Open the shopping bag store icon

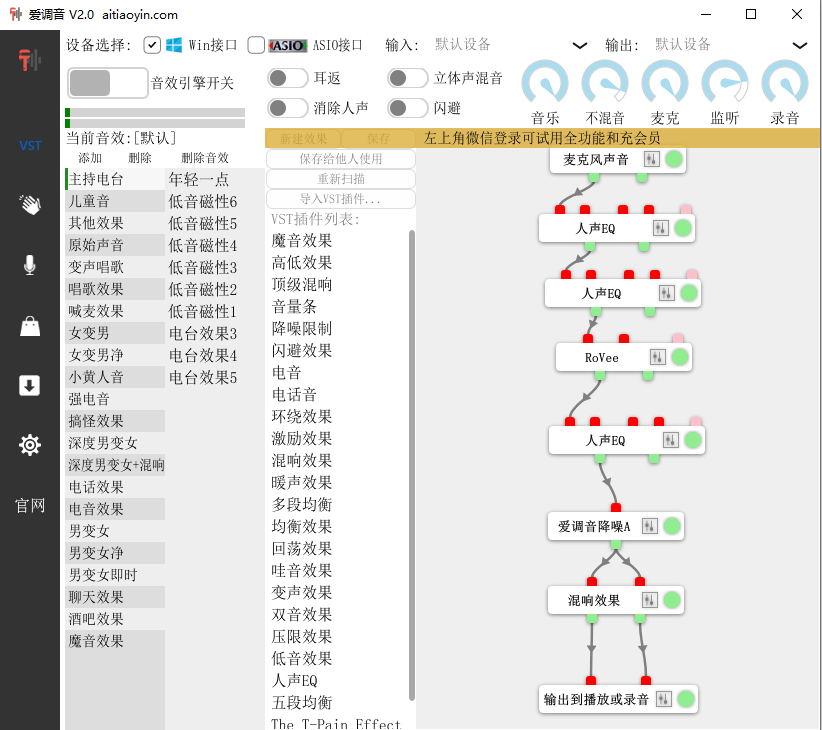(x=30, y=326)
